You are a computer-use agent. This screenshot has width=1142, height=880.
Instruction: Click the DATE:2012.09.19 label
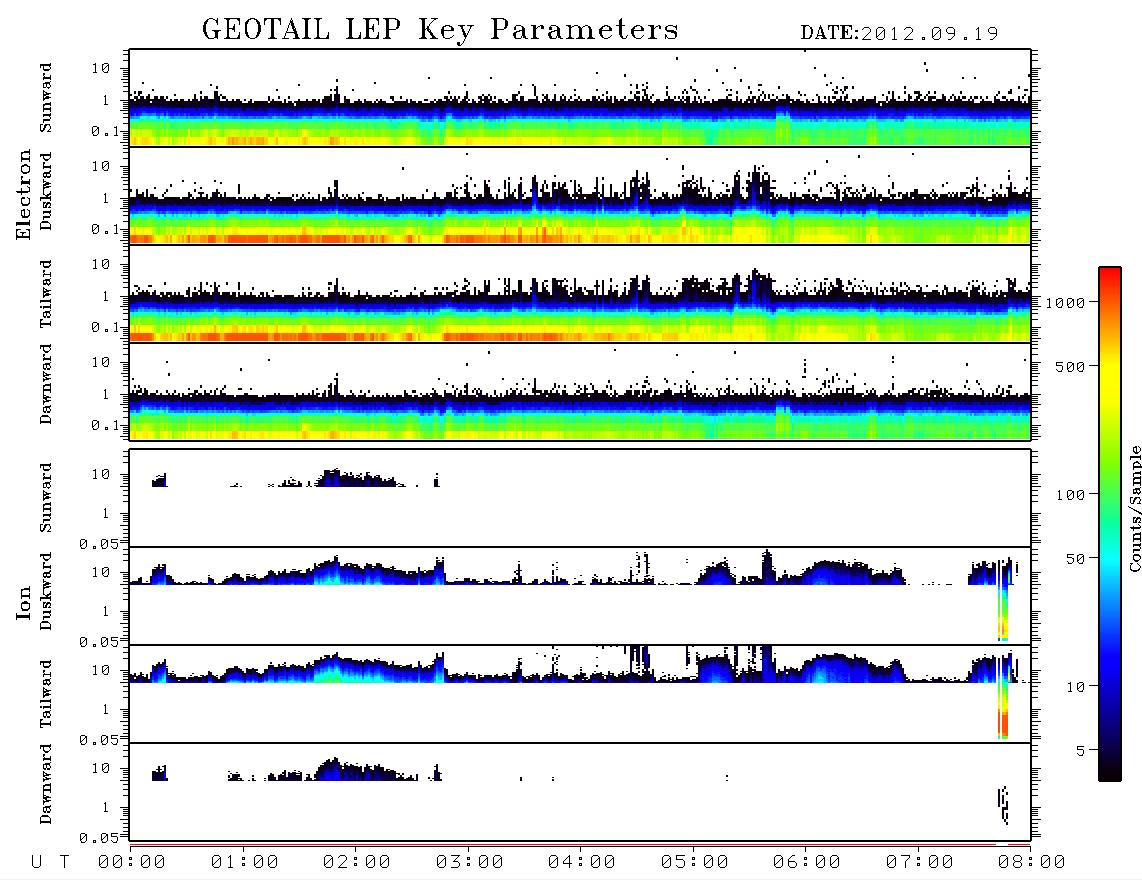tap(899, 34)
